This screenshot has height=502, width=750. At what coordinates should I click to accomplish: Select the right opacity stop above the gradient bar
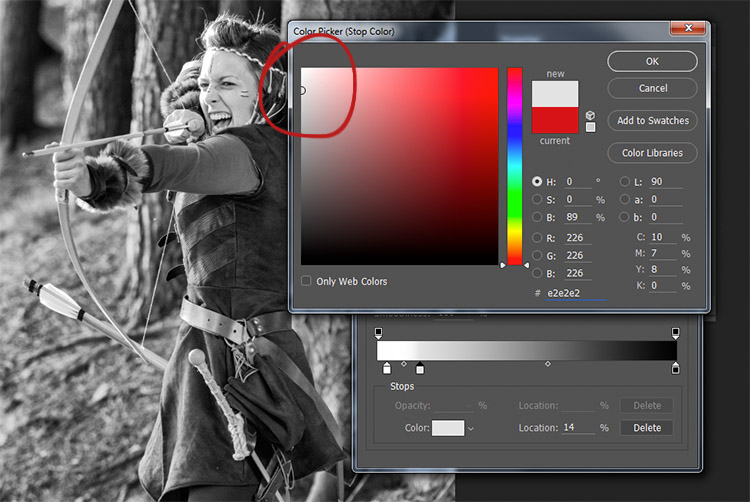[675, 333]
